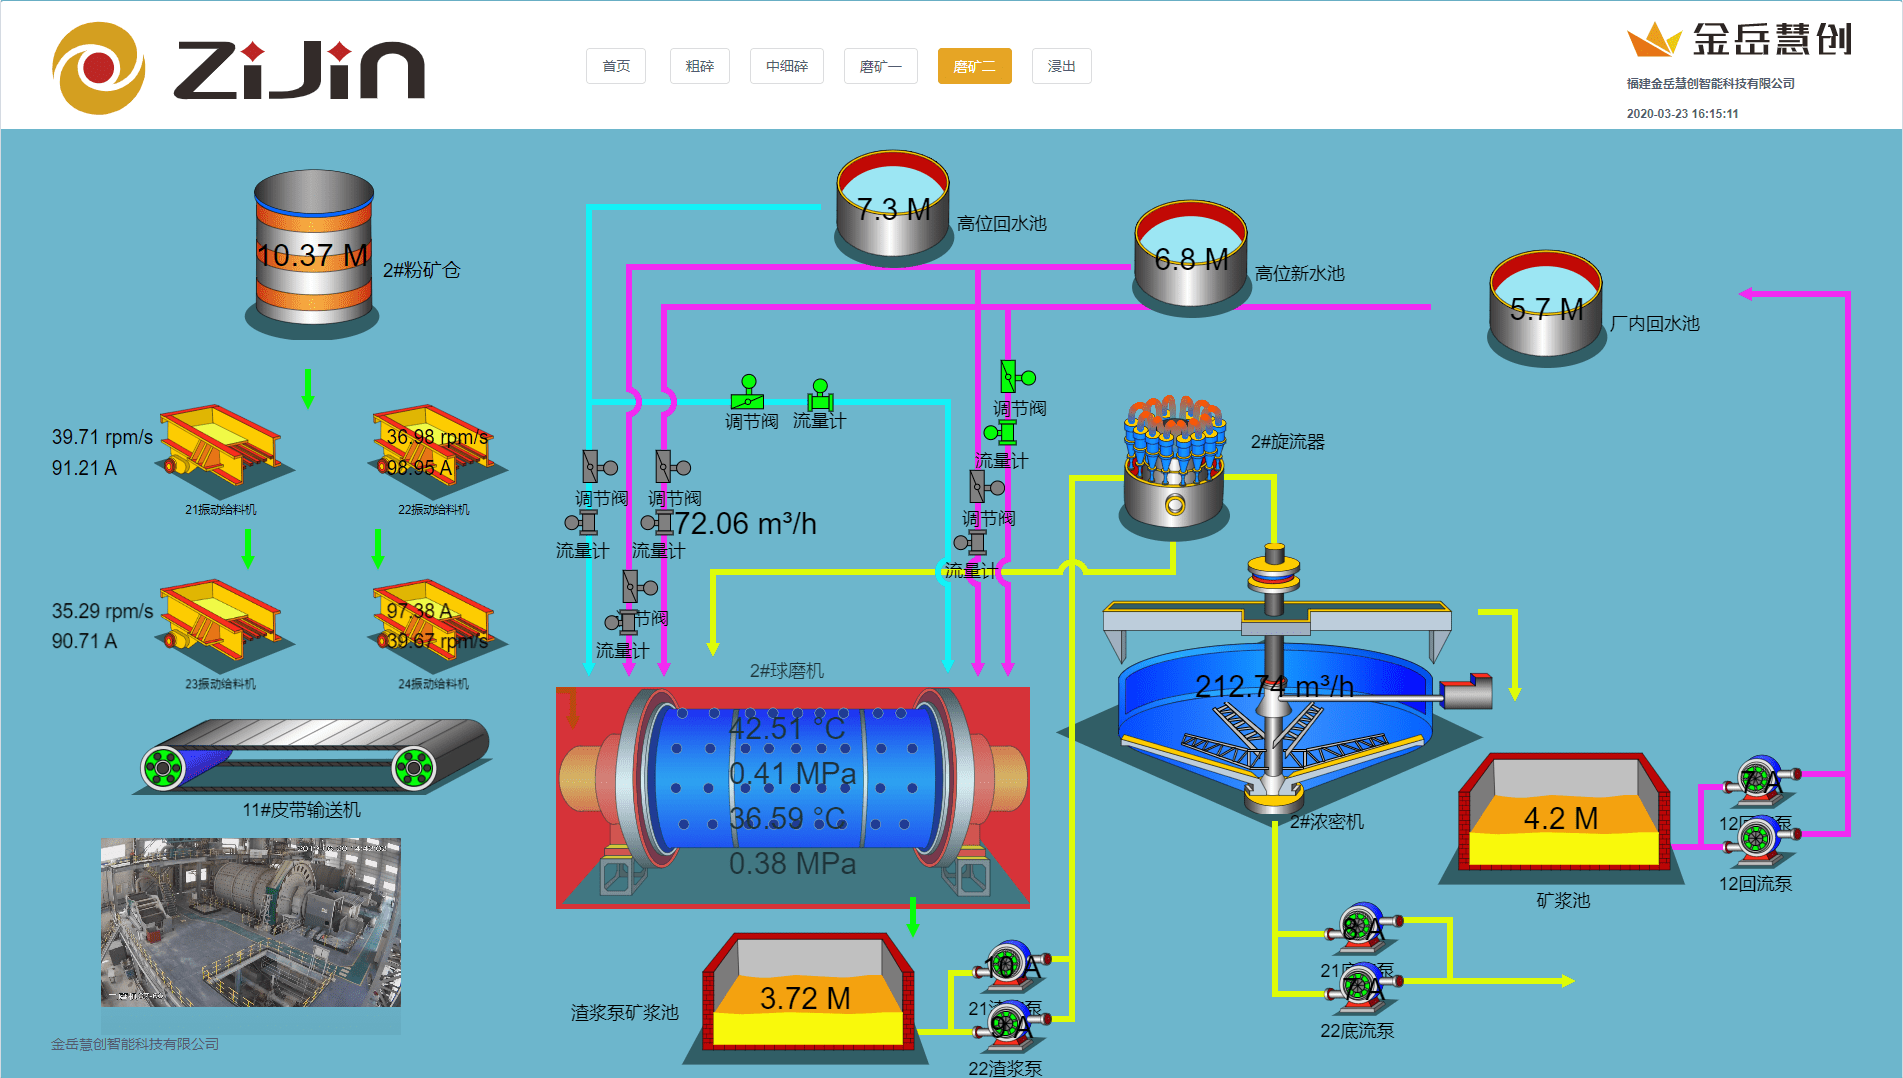
Task: Go to the 磨矿一 page
Action: point(880,66)
